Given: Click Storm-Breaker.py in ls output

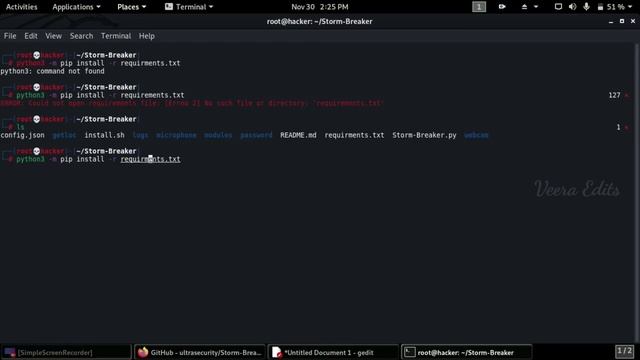Looking at the screenshot, I should (424, 135).
